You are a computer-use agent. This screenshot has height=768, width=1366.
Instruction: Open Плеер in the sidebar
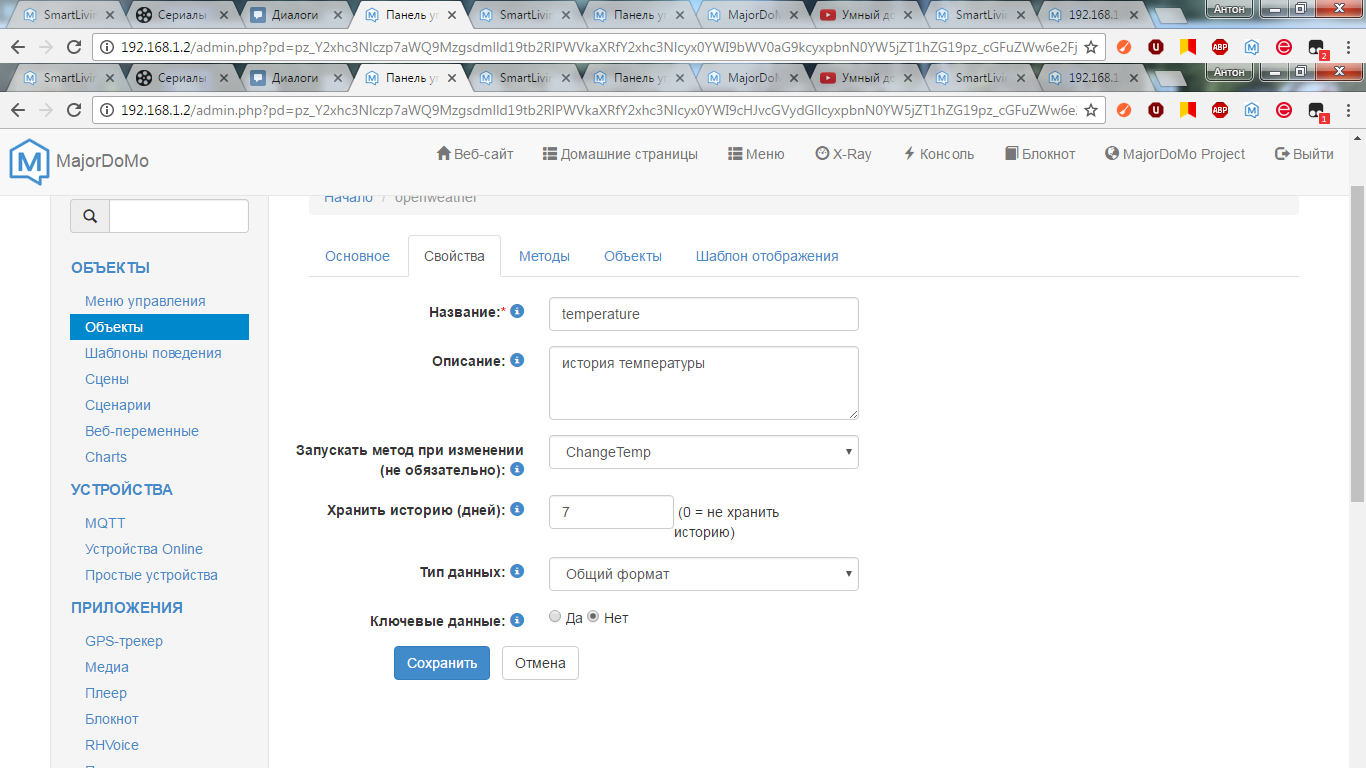pos(106,693)
